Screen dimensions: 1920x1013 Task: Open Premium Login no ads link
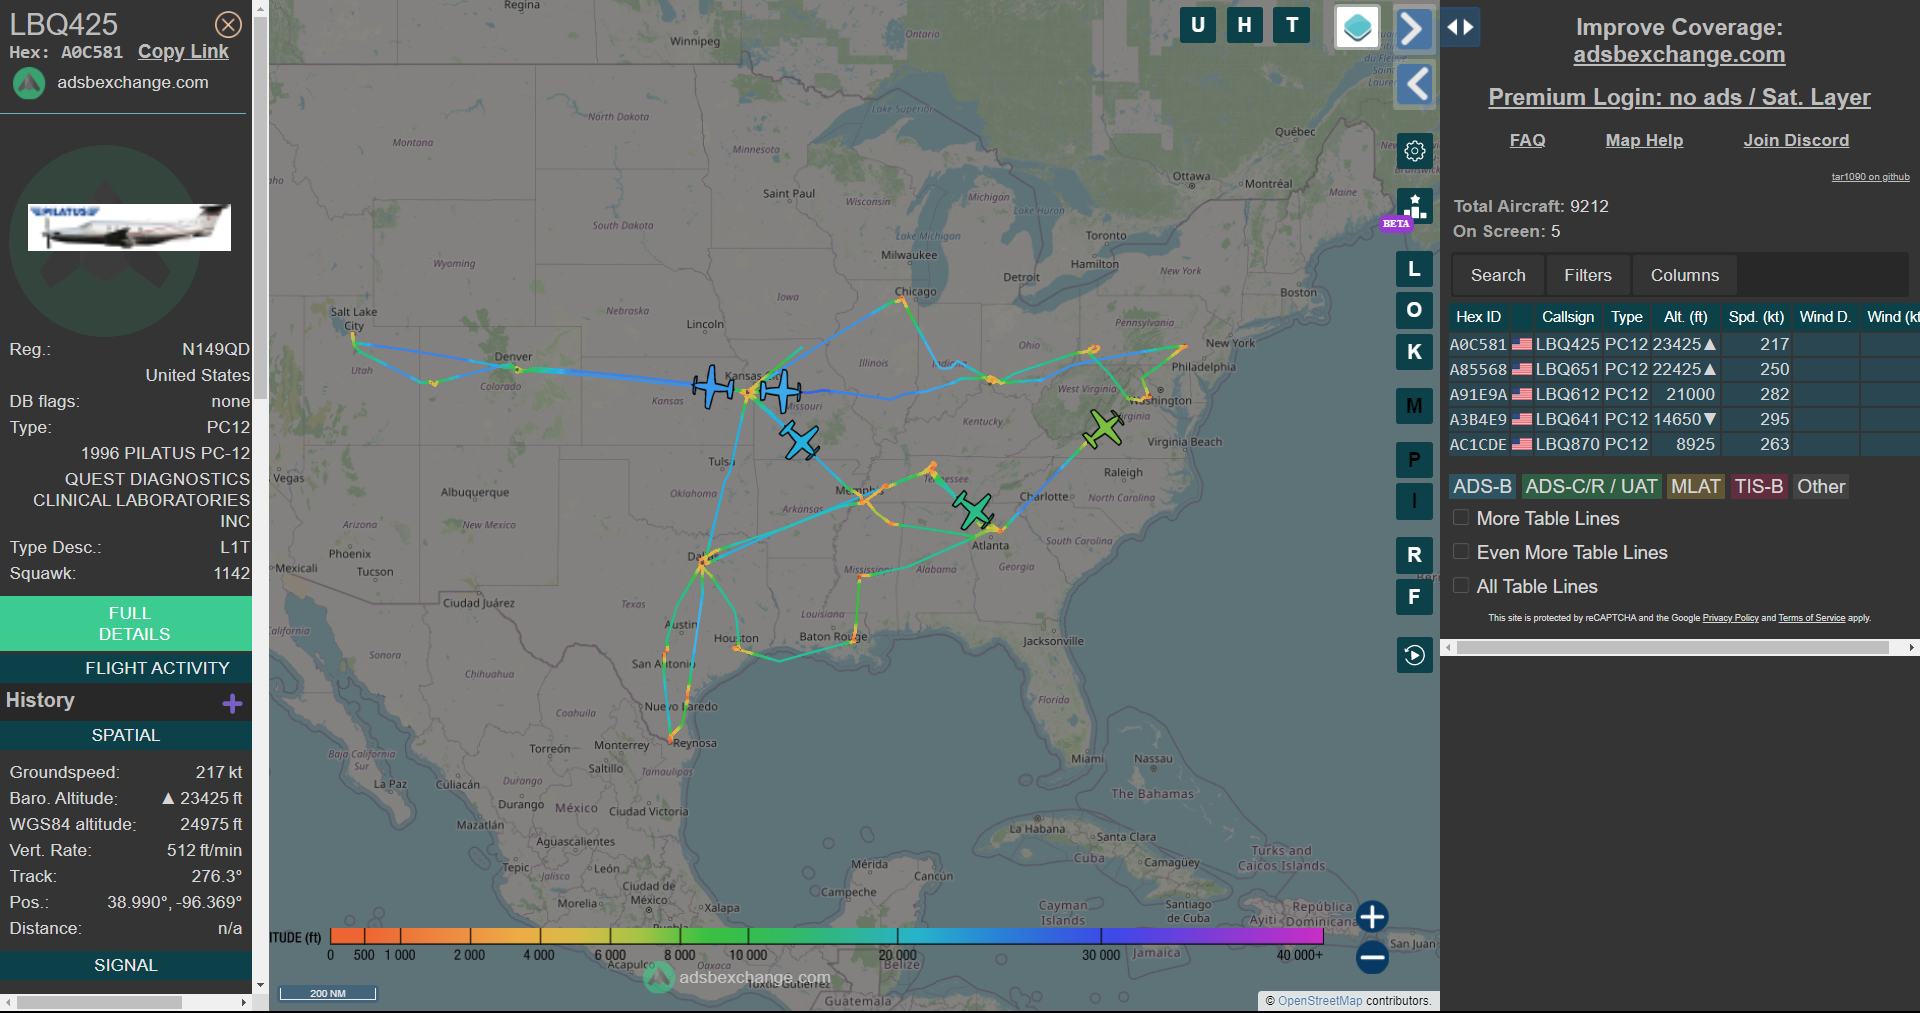coord(1679,97)
